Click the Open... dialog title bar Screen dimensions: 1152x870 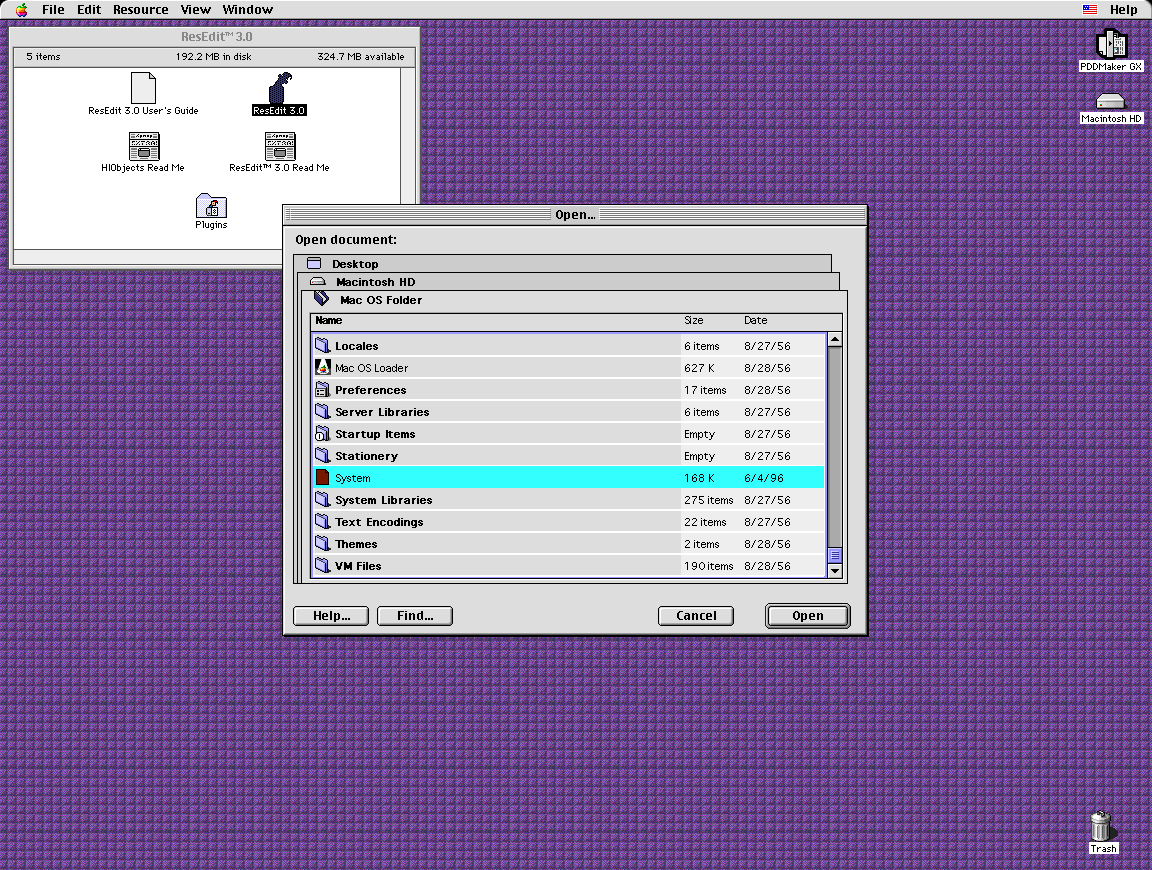click(575, 215)
